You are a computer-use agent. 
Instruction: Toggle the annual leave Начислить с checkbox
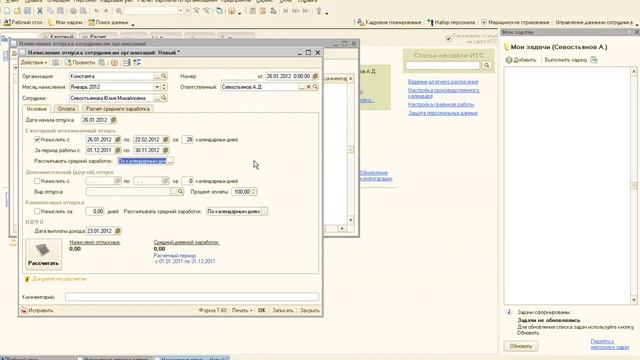[x=37, y=140]
